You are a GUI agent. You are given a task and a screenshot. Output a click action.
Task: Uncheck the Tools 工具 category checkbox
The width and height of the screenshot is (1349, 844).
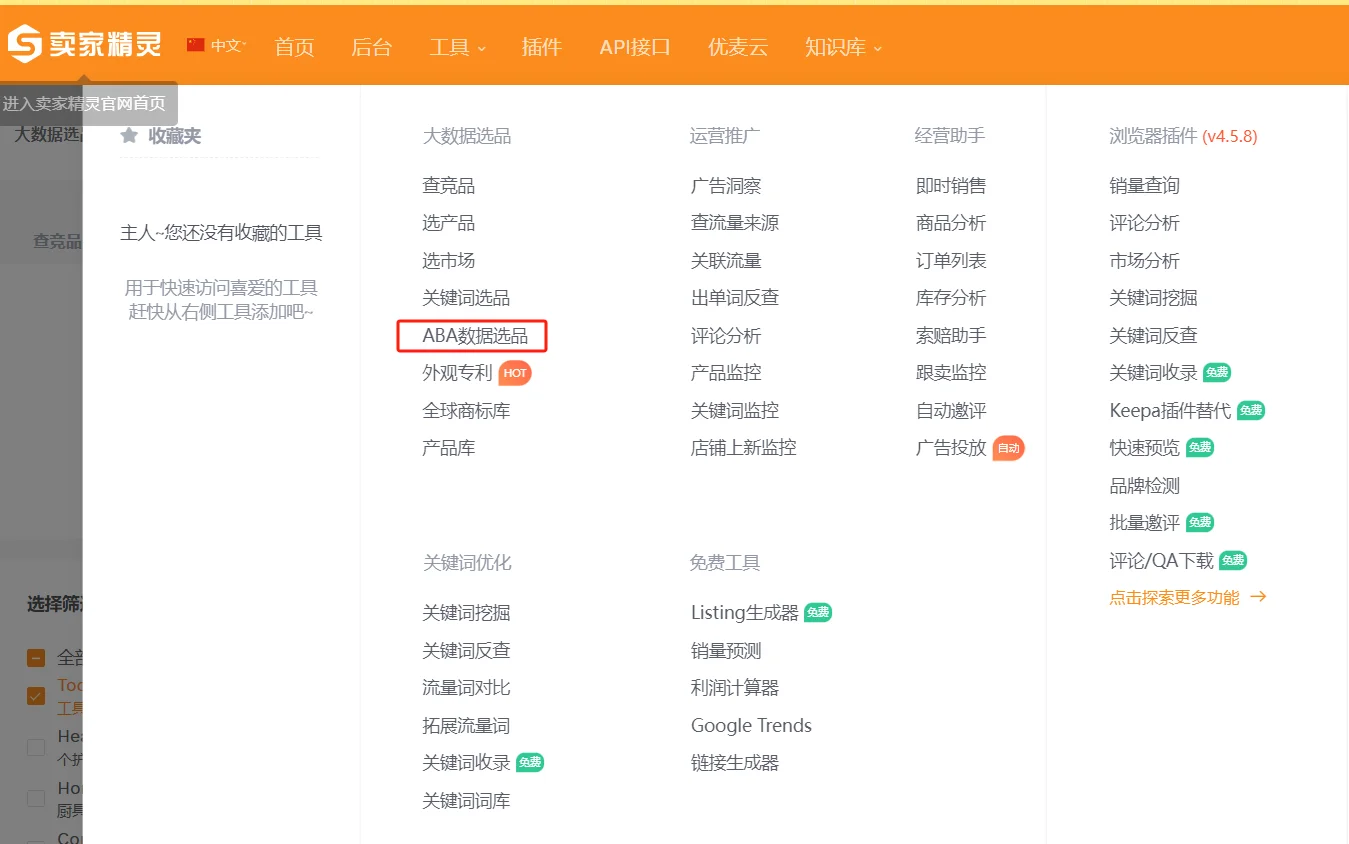point(36,695)
